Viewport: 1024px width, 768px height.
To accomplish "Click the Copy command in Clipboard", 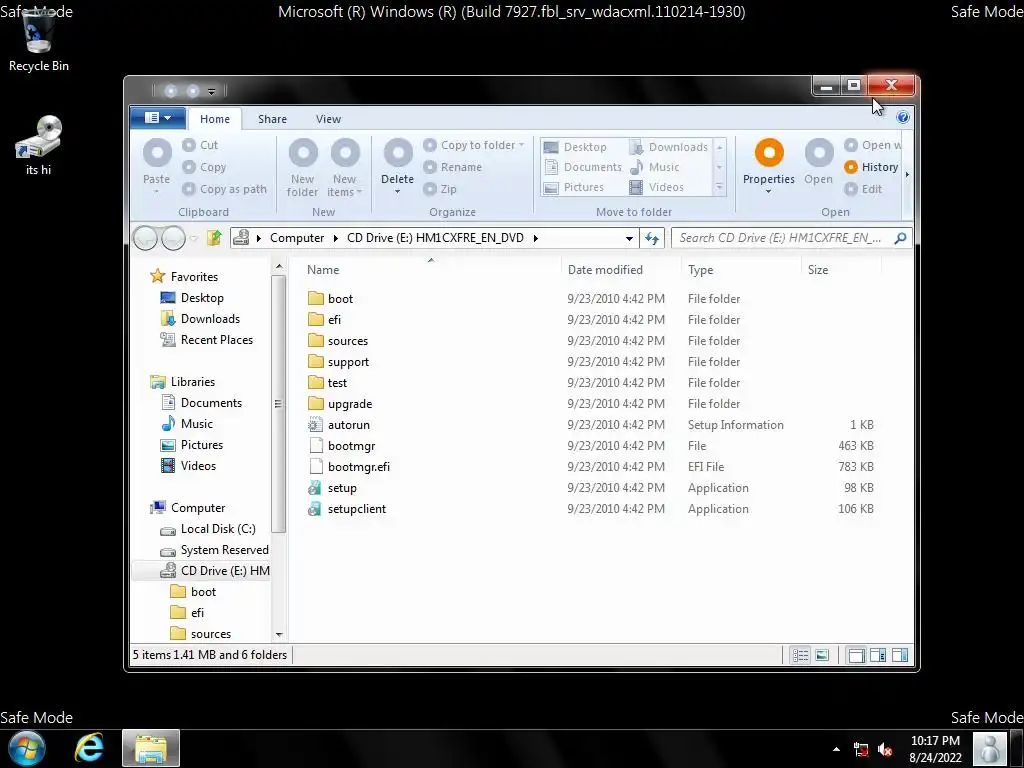I will click(204, 167).
